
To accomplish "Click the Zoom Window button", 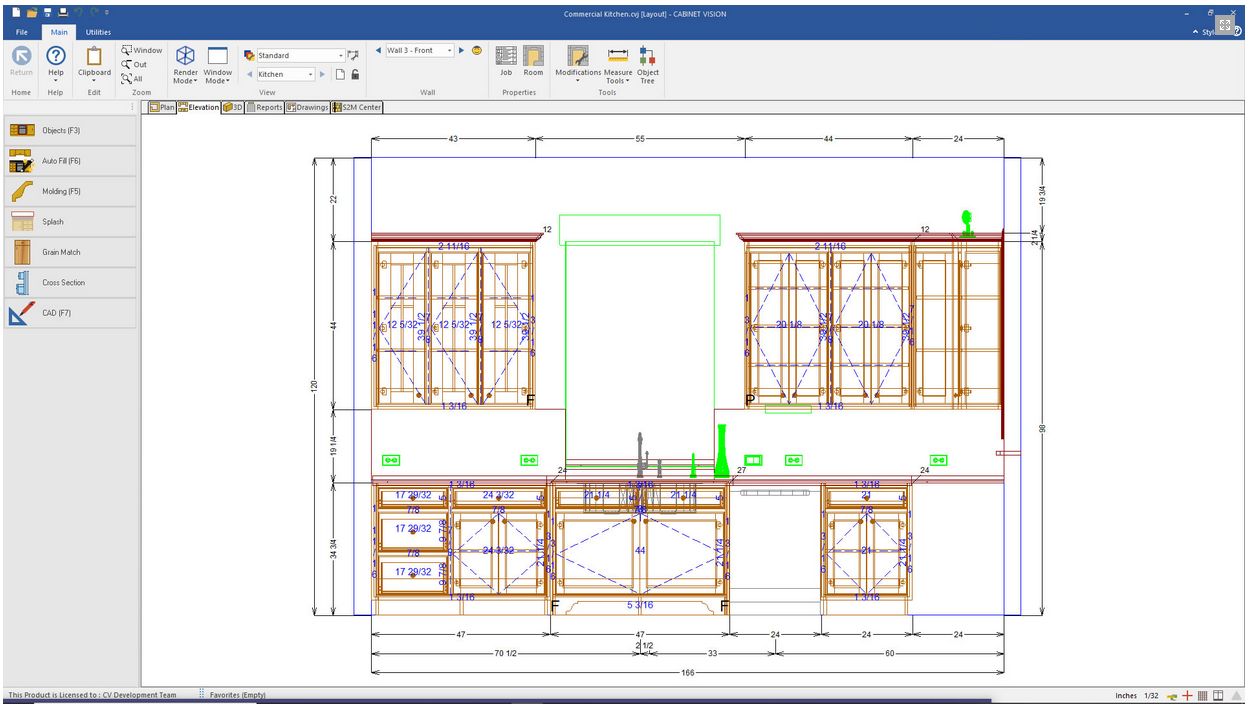I will (141, 50).
